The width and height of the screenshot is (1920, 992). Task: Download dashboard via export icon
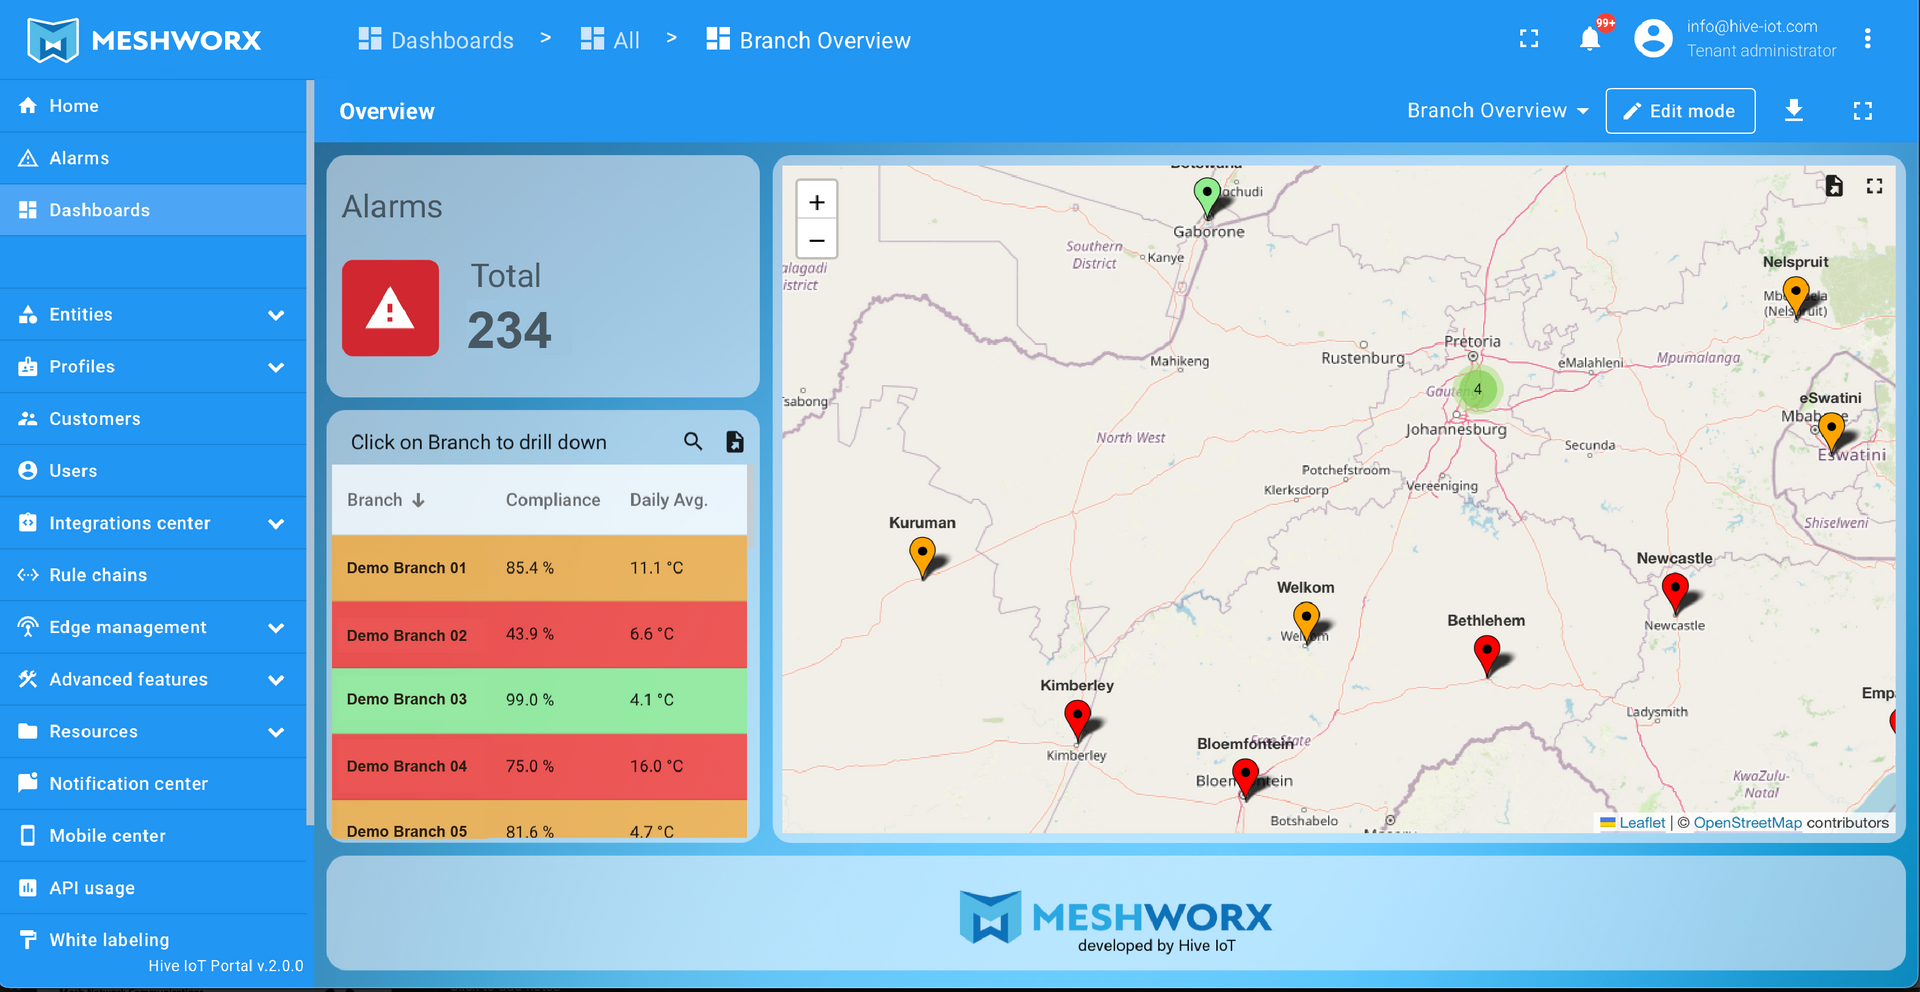click(x=1794, y=110)
